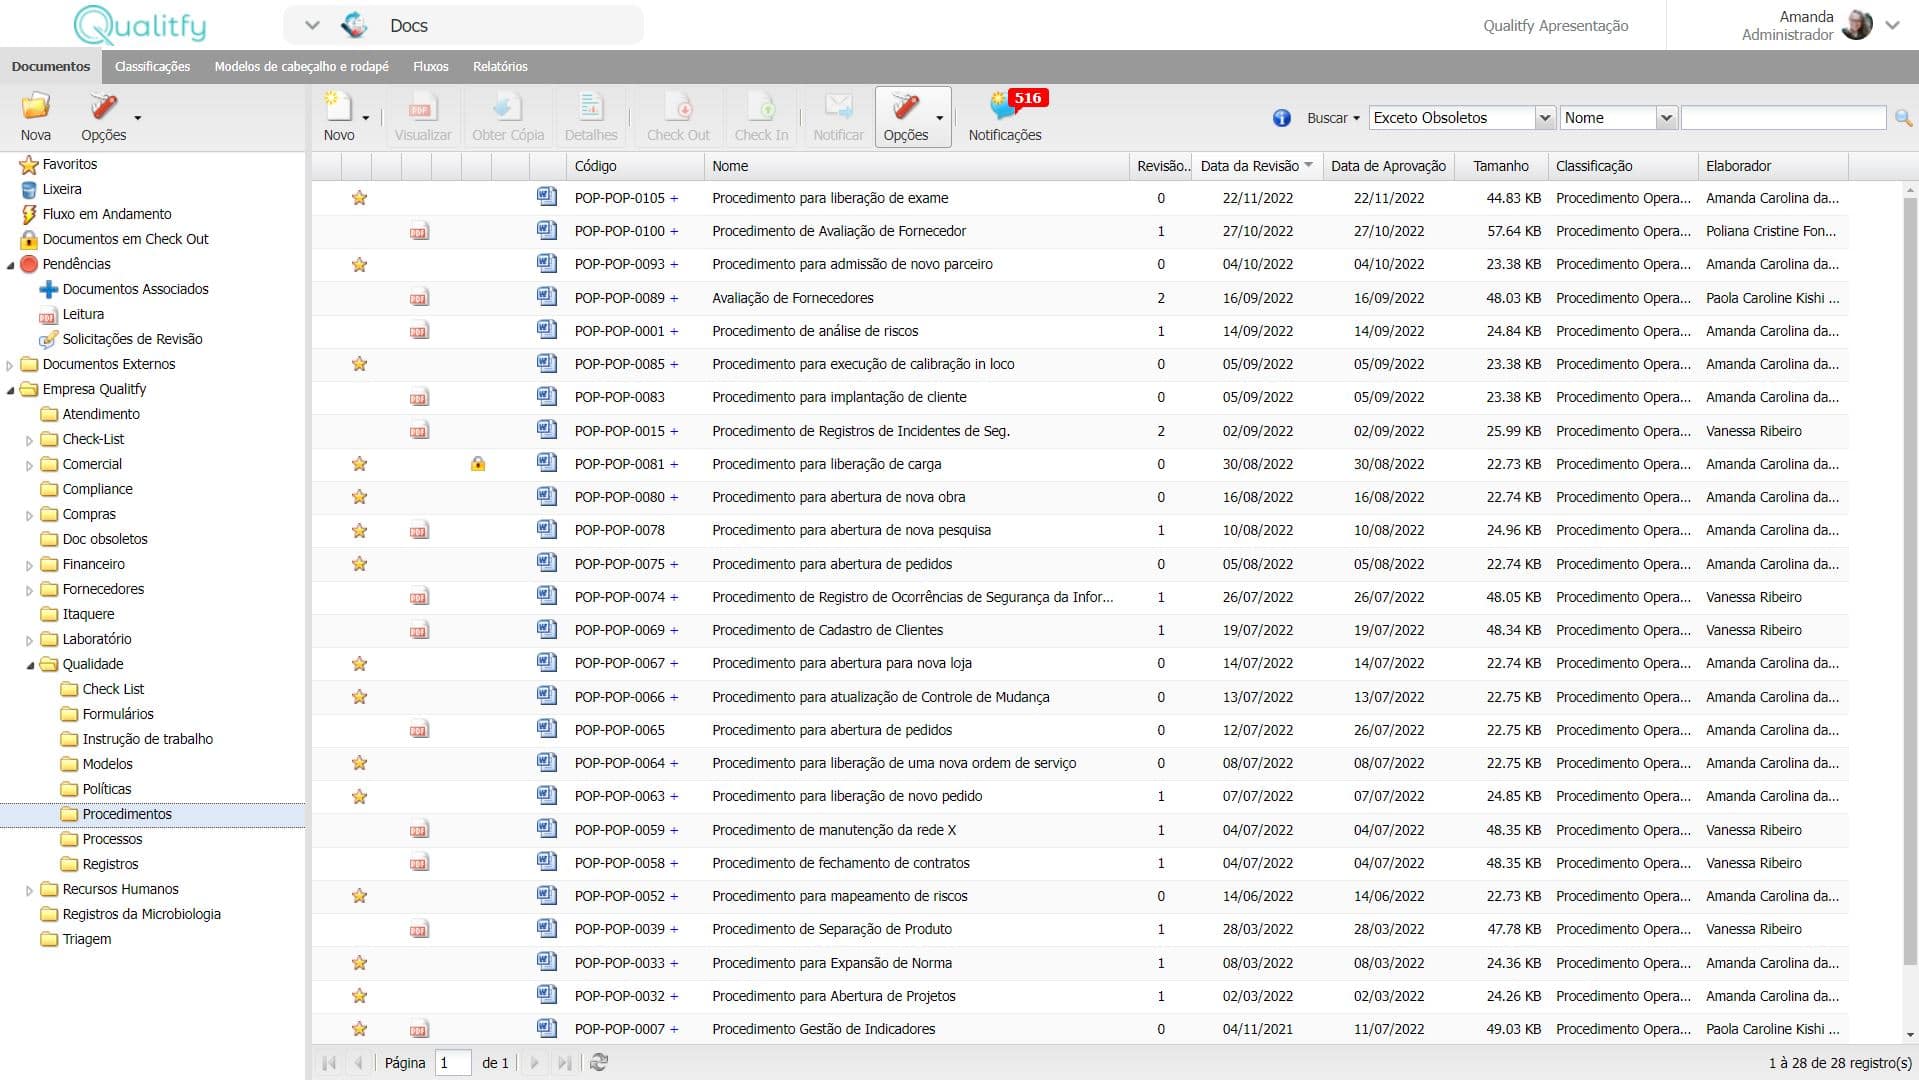The image size is (1919, 1080).
Task: Toggle favorite star for POP-POP-0085
Action: (x=359, y=364)
